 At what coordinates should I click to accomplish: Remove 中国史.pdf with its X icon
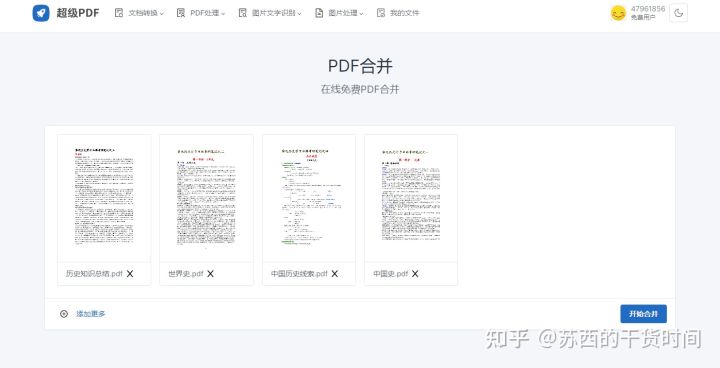tap(415, 274)
